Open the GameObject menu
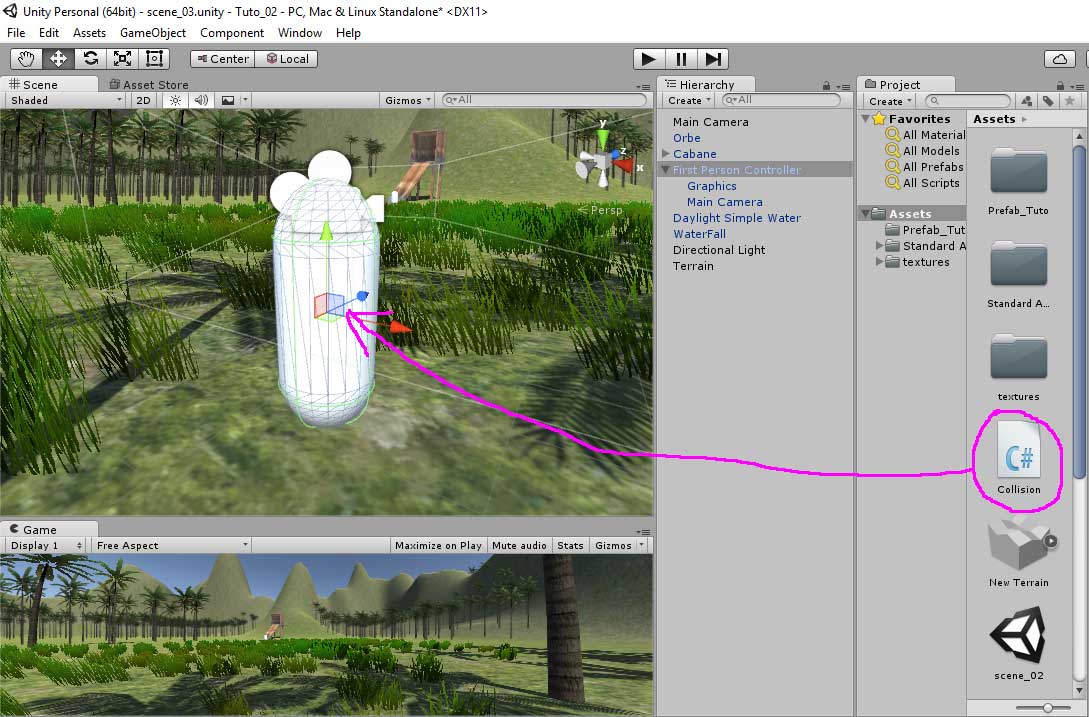Image resolution: width=1089 pixels, height=717 pixels. [x=153, y=33]
